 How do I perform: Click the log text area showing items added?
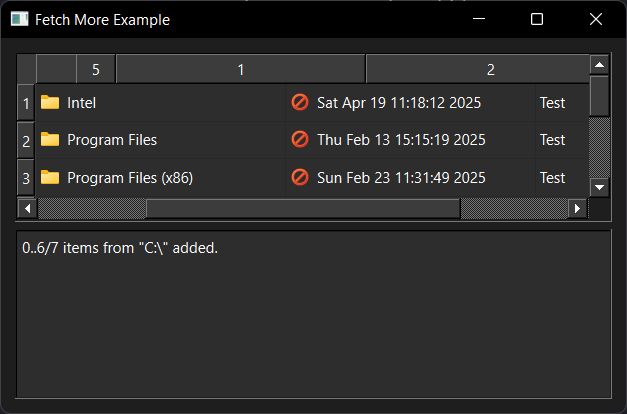coord(314,314)
